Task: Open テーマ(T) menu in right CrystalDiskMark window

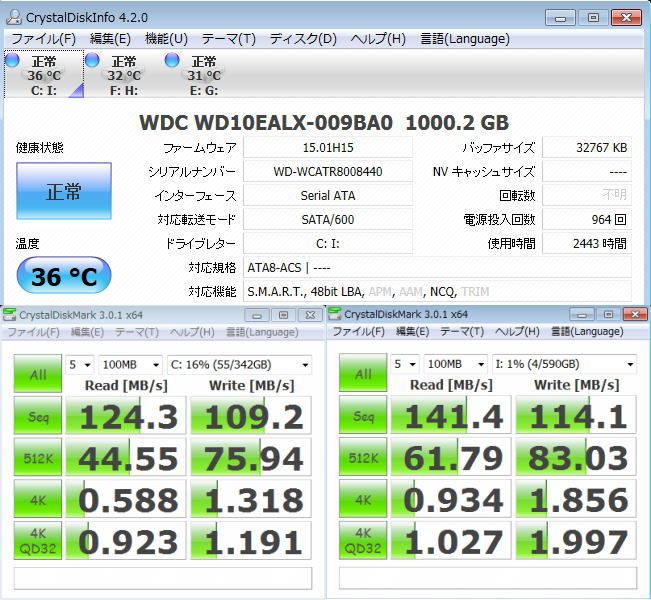Action: pos(462,331)
